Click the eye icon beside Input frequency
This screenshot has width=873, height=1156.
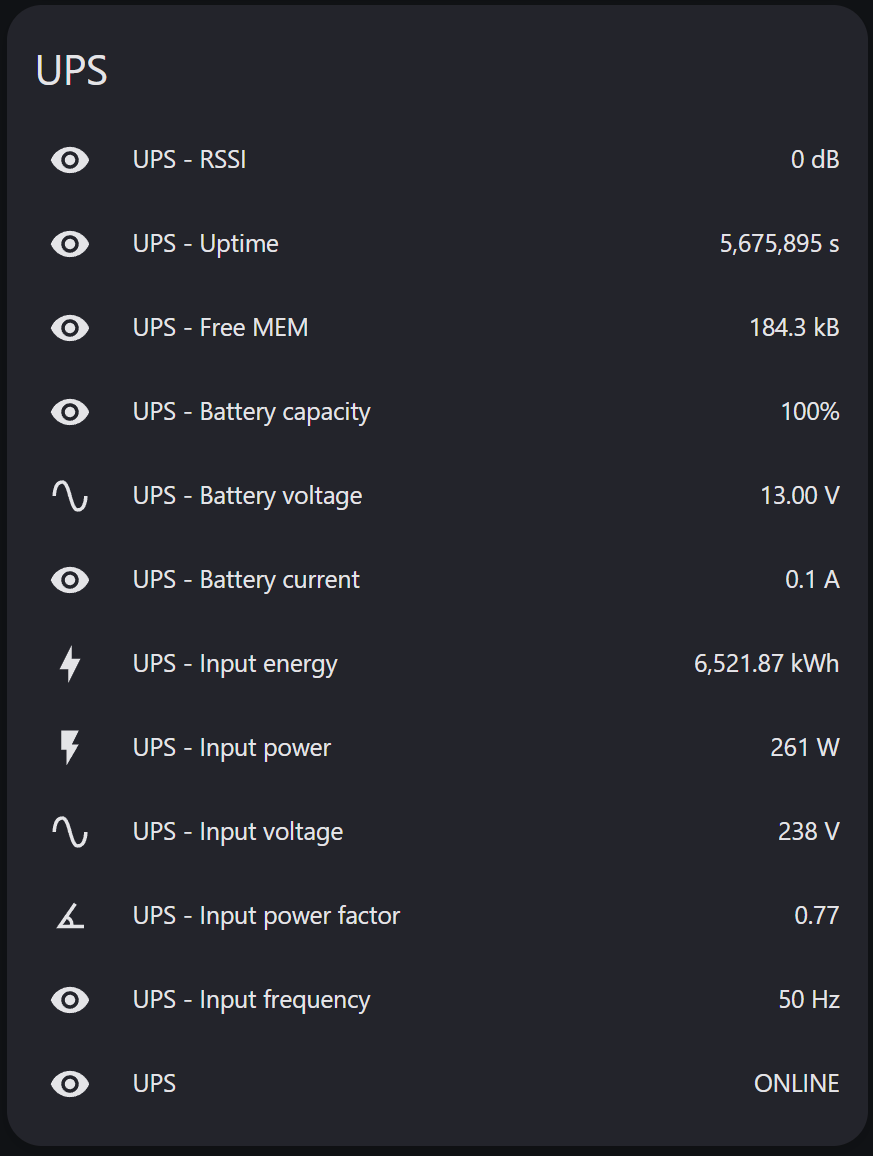70,1000
